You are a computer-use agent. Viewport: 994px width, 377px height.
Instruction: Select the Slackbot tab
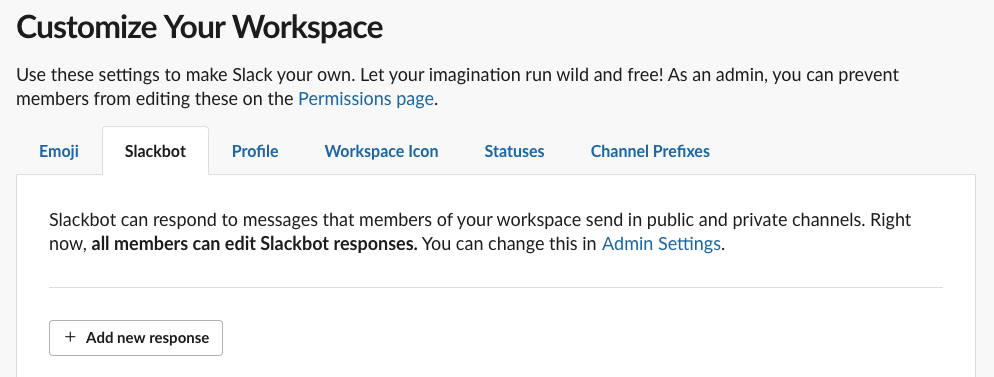155,151
